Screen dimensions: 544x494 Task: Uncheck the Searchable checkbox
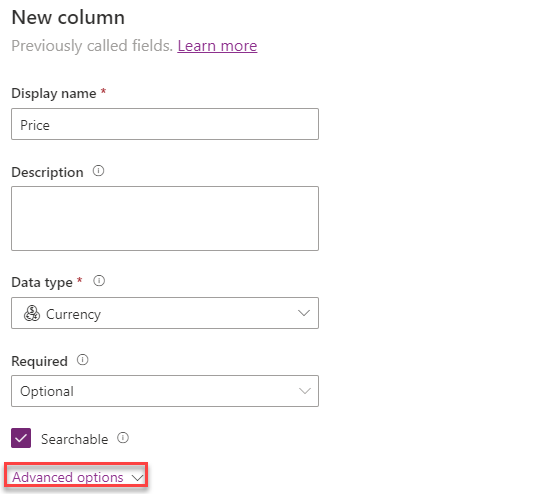21,438
